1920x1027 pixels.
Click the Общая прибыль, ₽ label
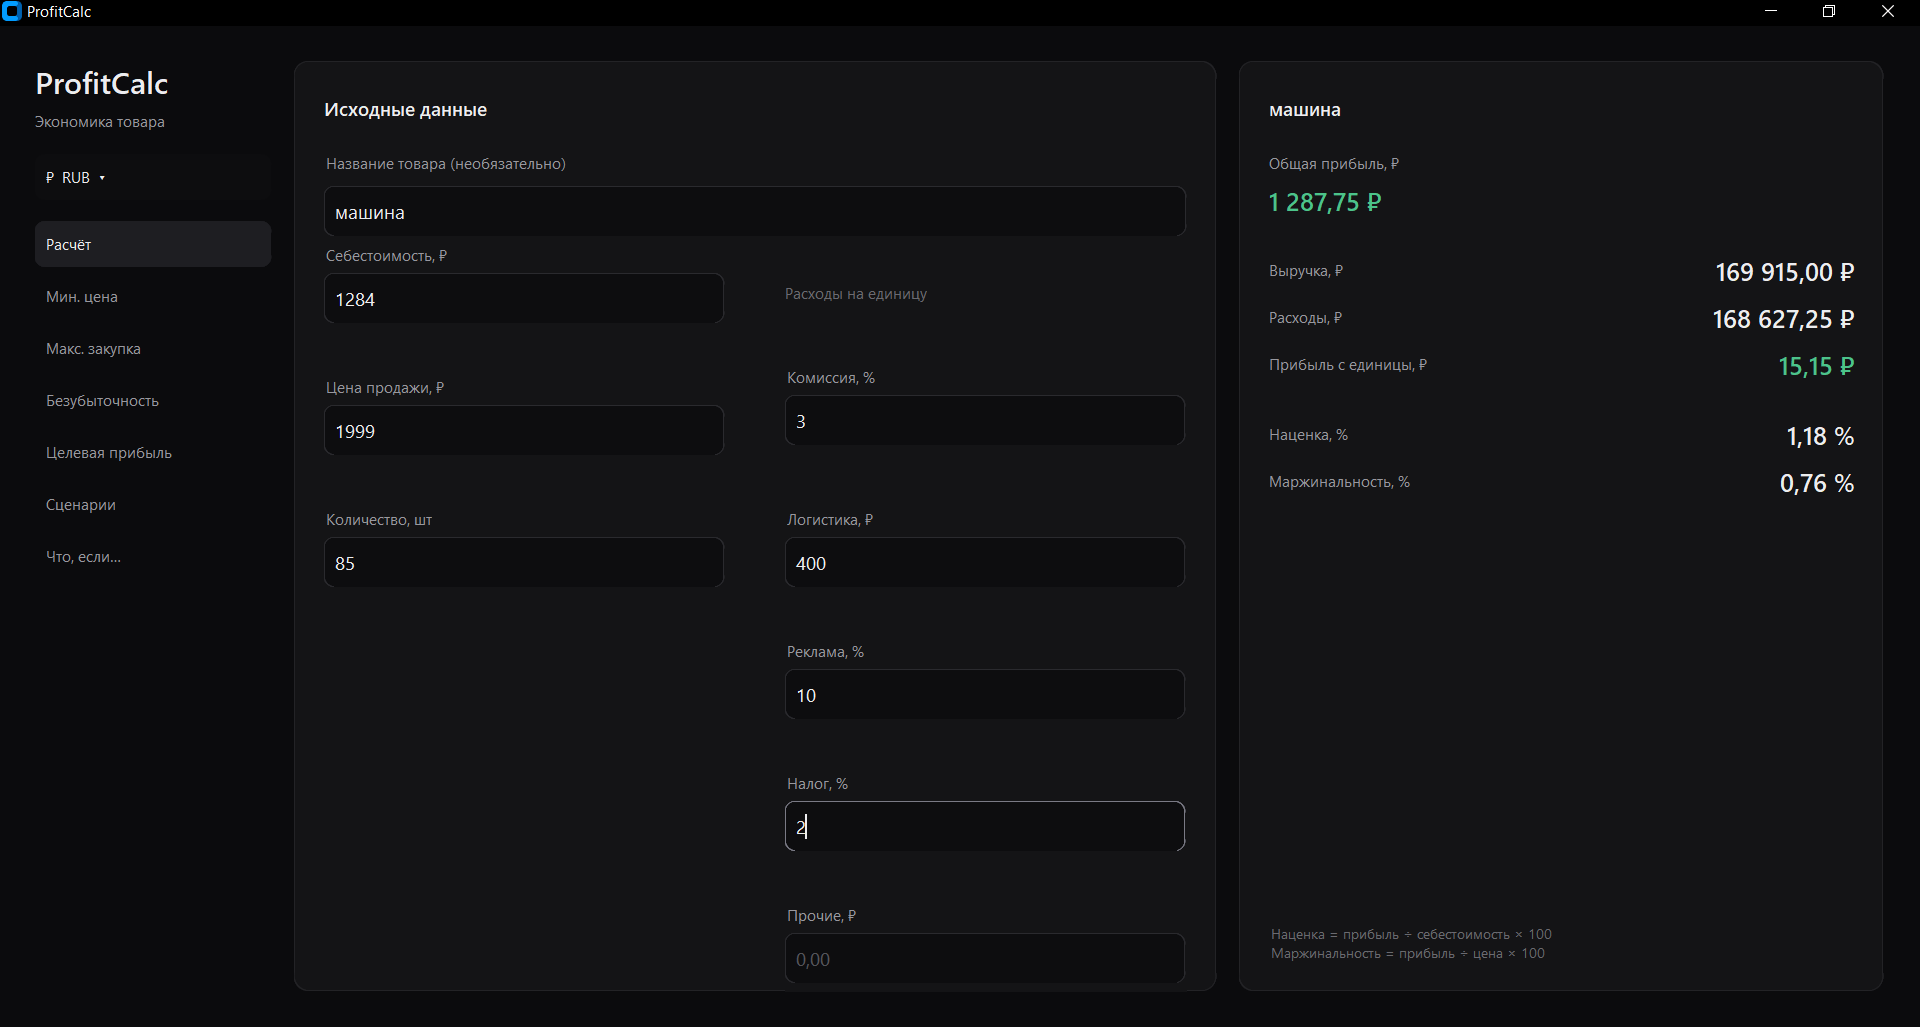tap(1334, 164)
